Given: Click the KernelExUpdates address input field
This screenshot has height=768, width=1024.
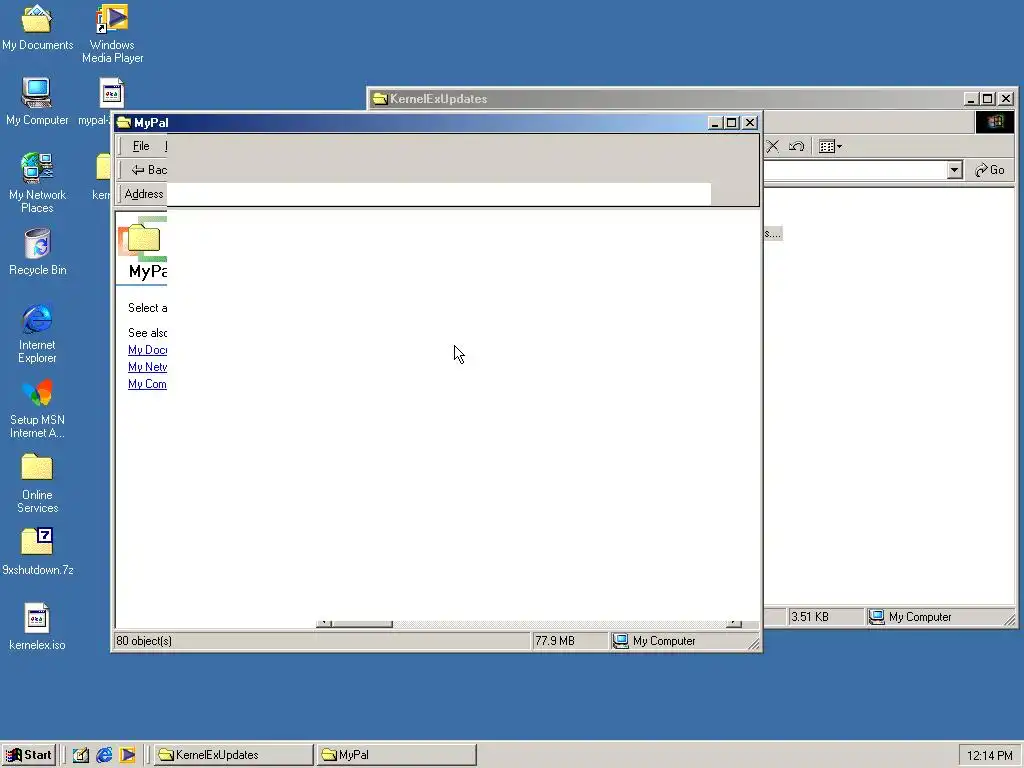Looking at the screenshot, I should click(x=856, y=170).
